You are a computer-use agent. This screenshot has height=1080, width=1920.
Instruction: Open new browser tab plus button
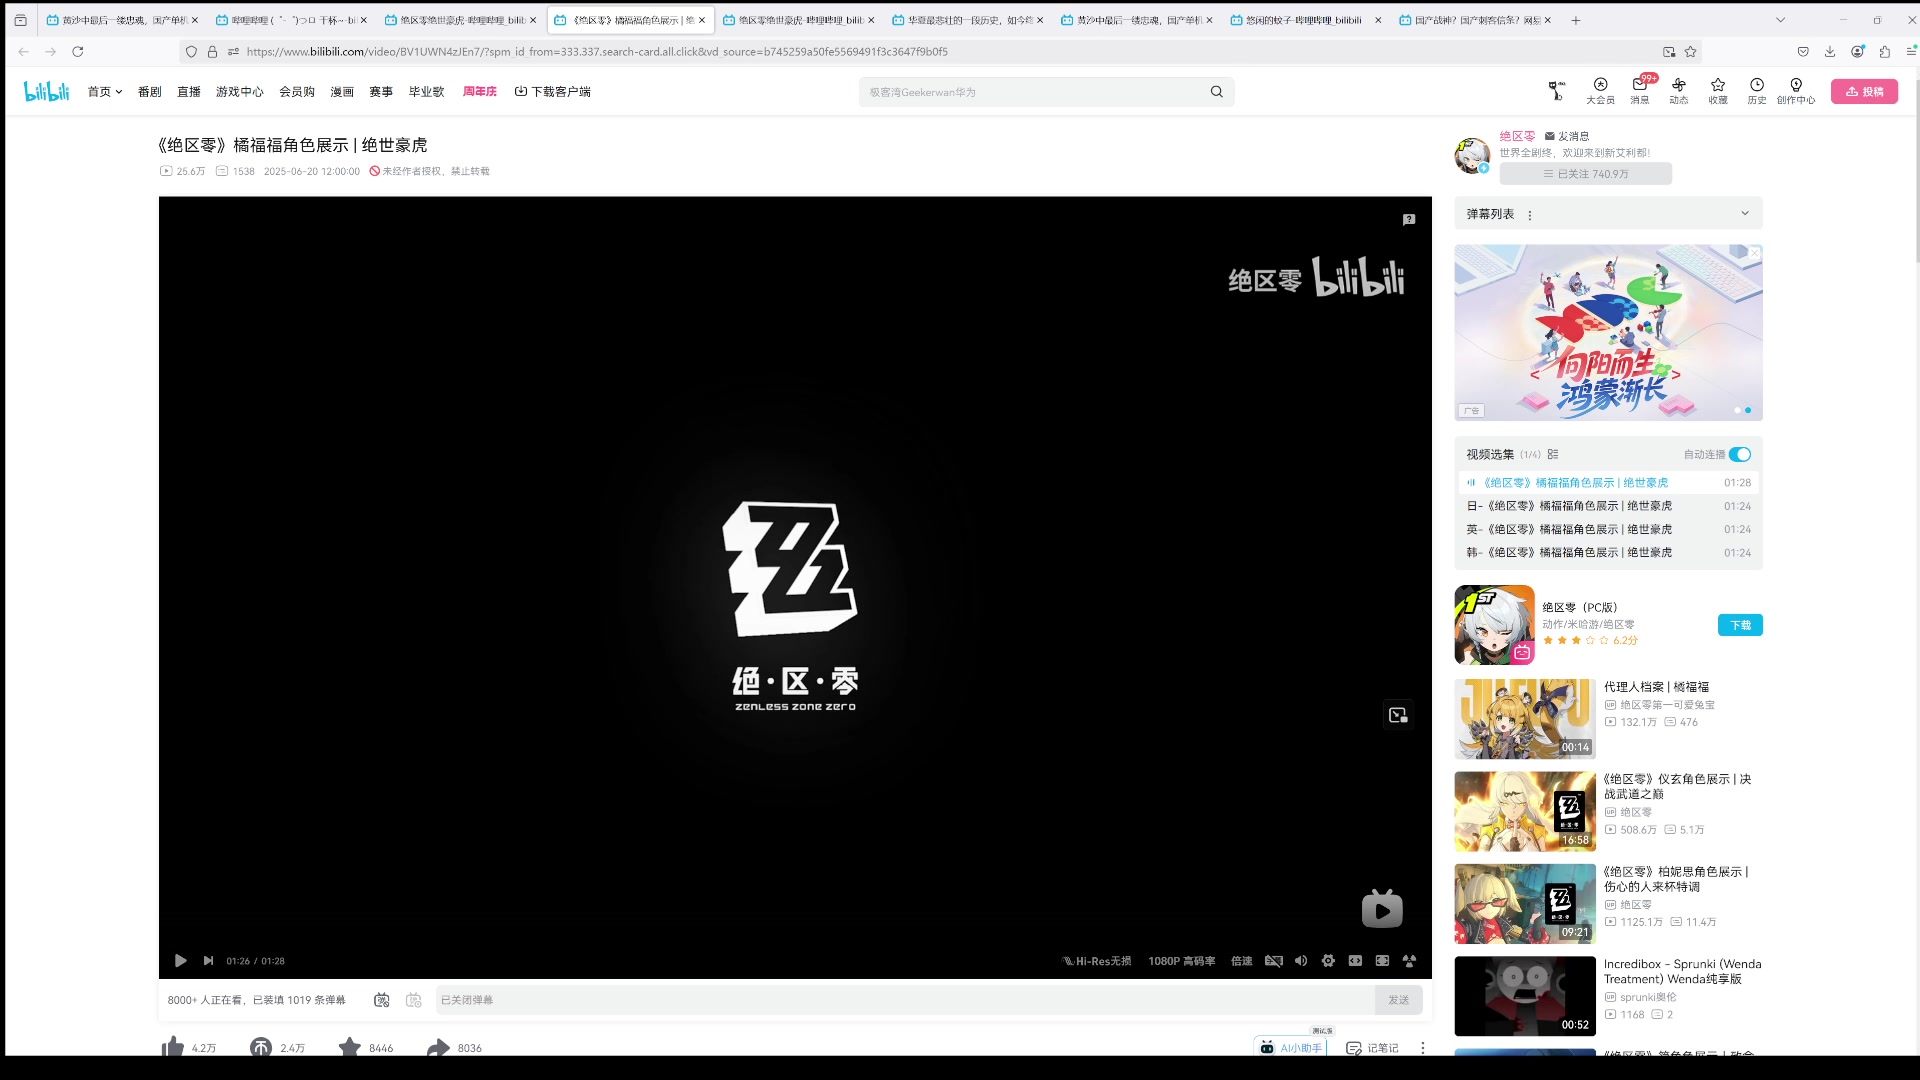tap(1575, 20)
